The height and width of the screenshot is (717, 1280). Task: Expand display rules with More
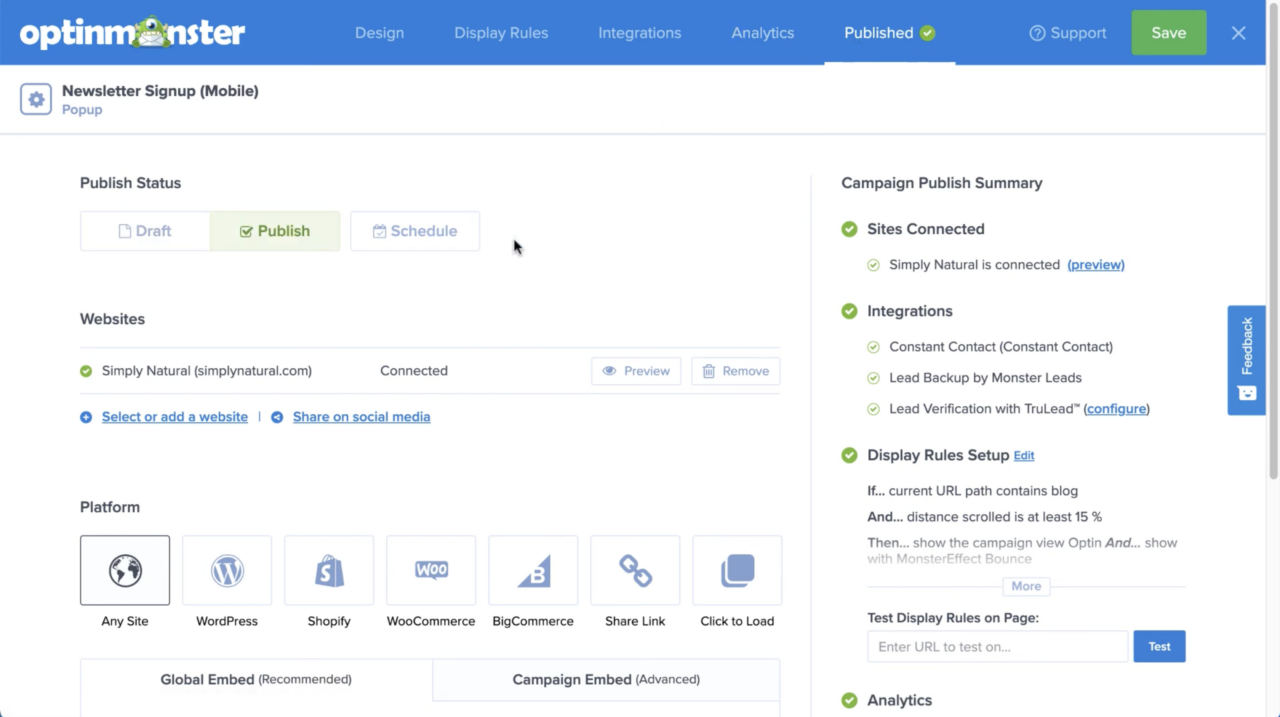click(x=1026, y=586)
